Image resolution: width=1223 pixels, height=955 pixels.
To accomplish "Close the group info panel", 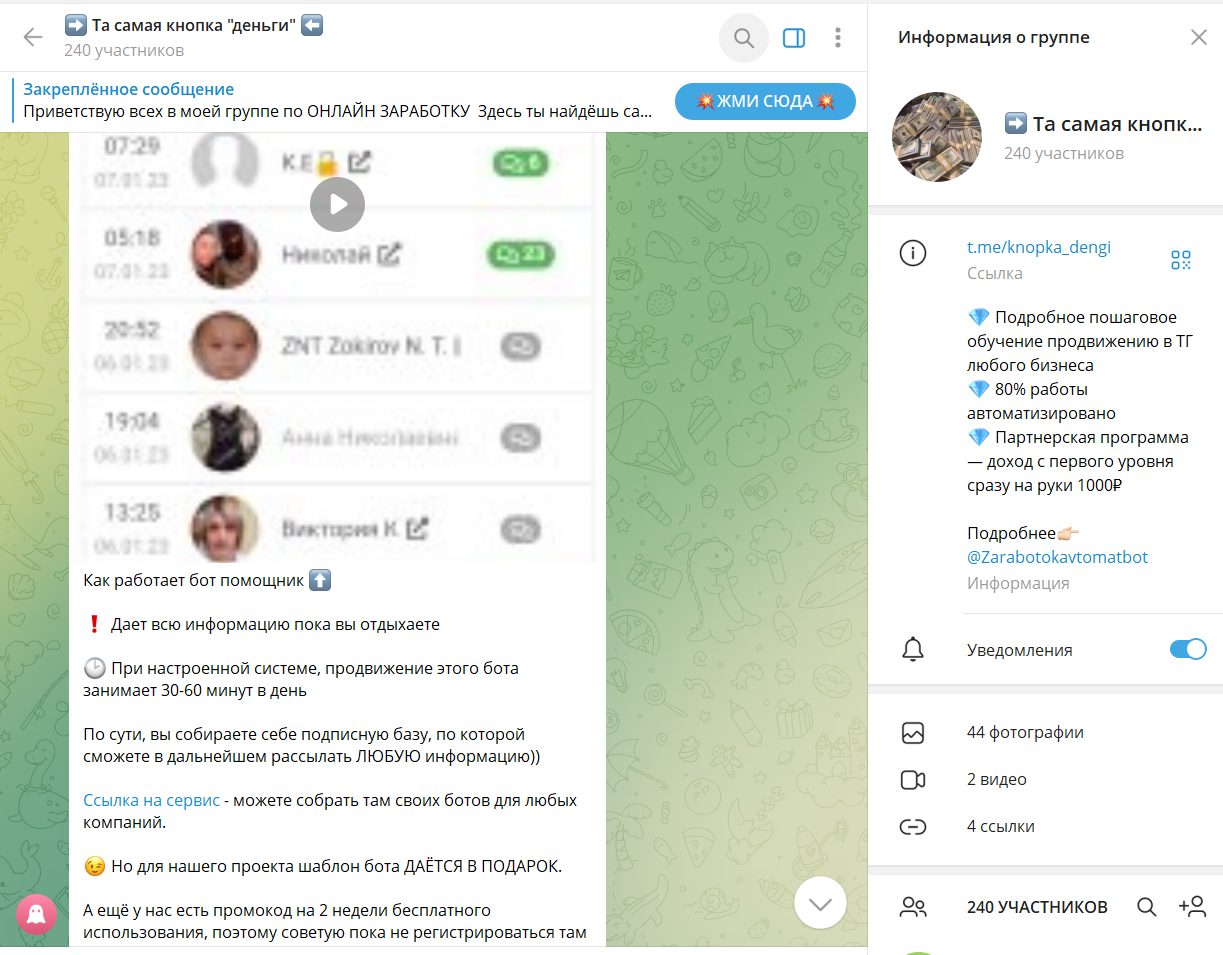I will [1198, 38].
